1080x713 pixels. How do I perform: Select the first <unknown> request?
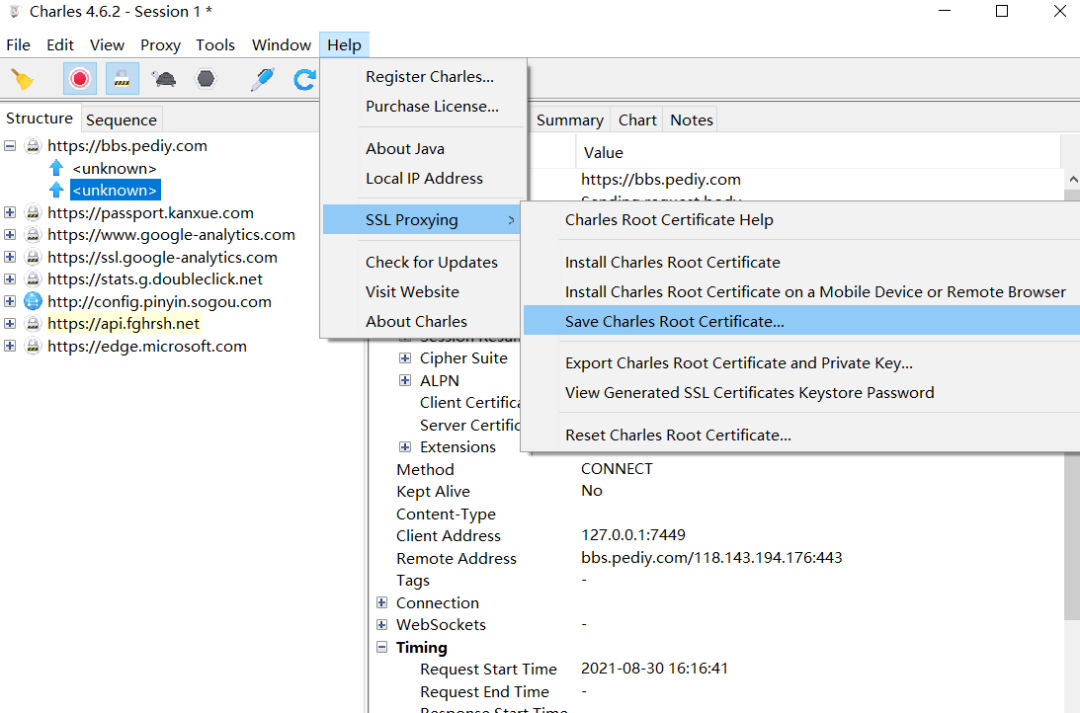114,168
